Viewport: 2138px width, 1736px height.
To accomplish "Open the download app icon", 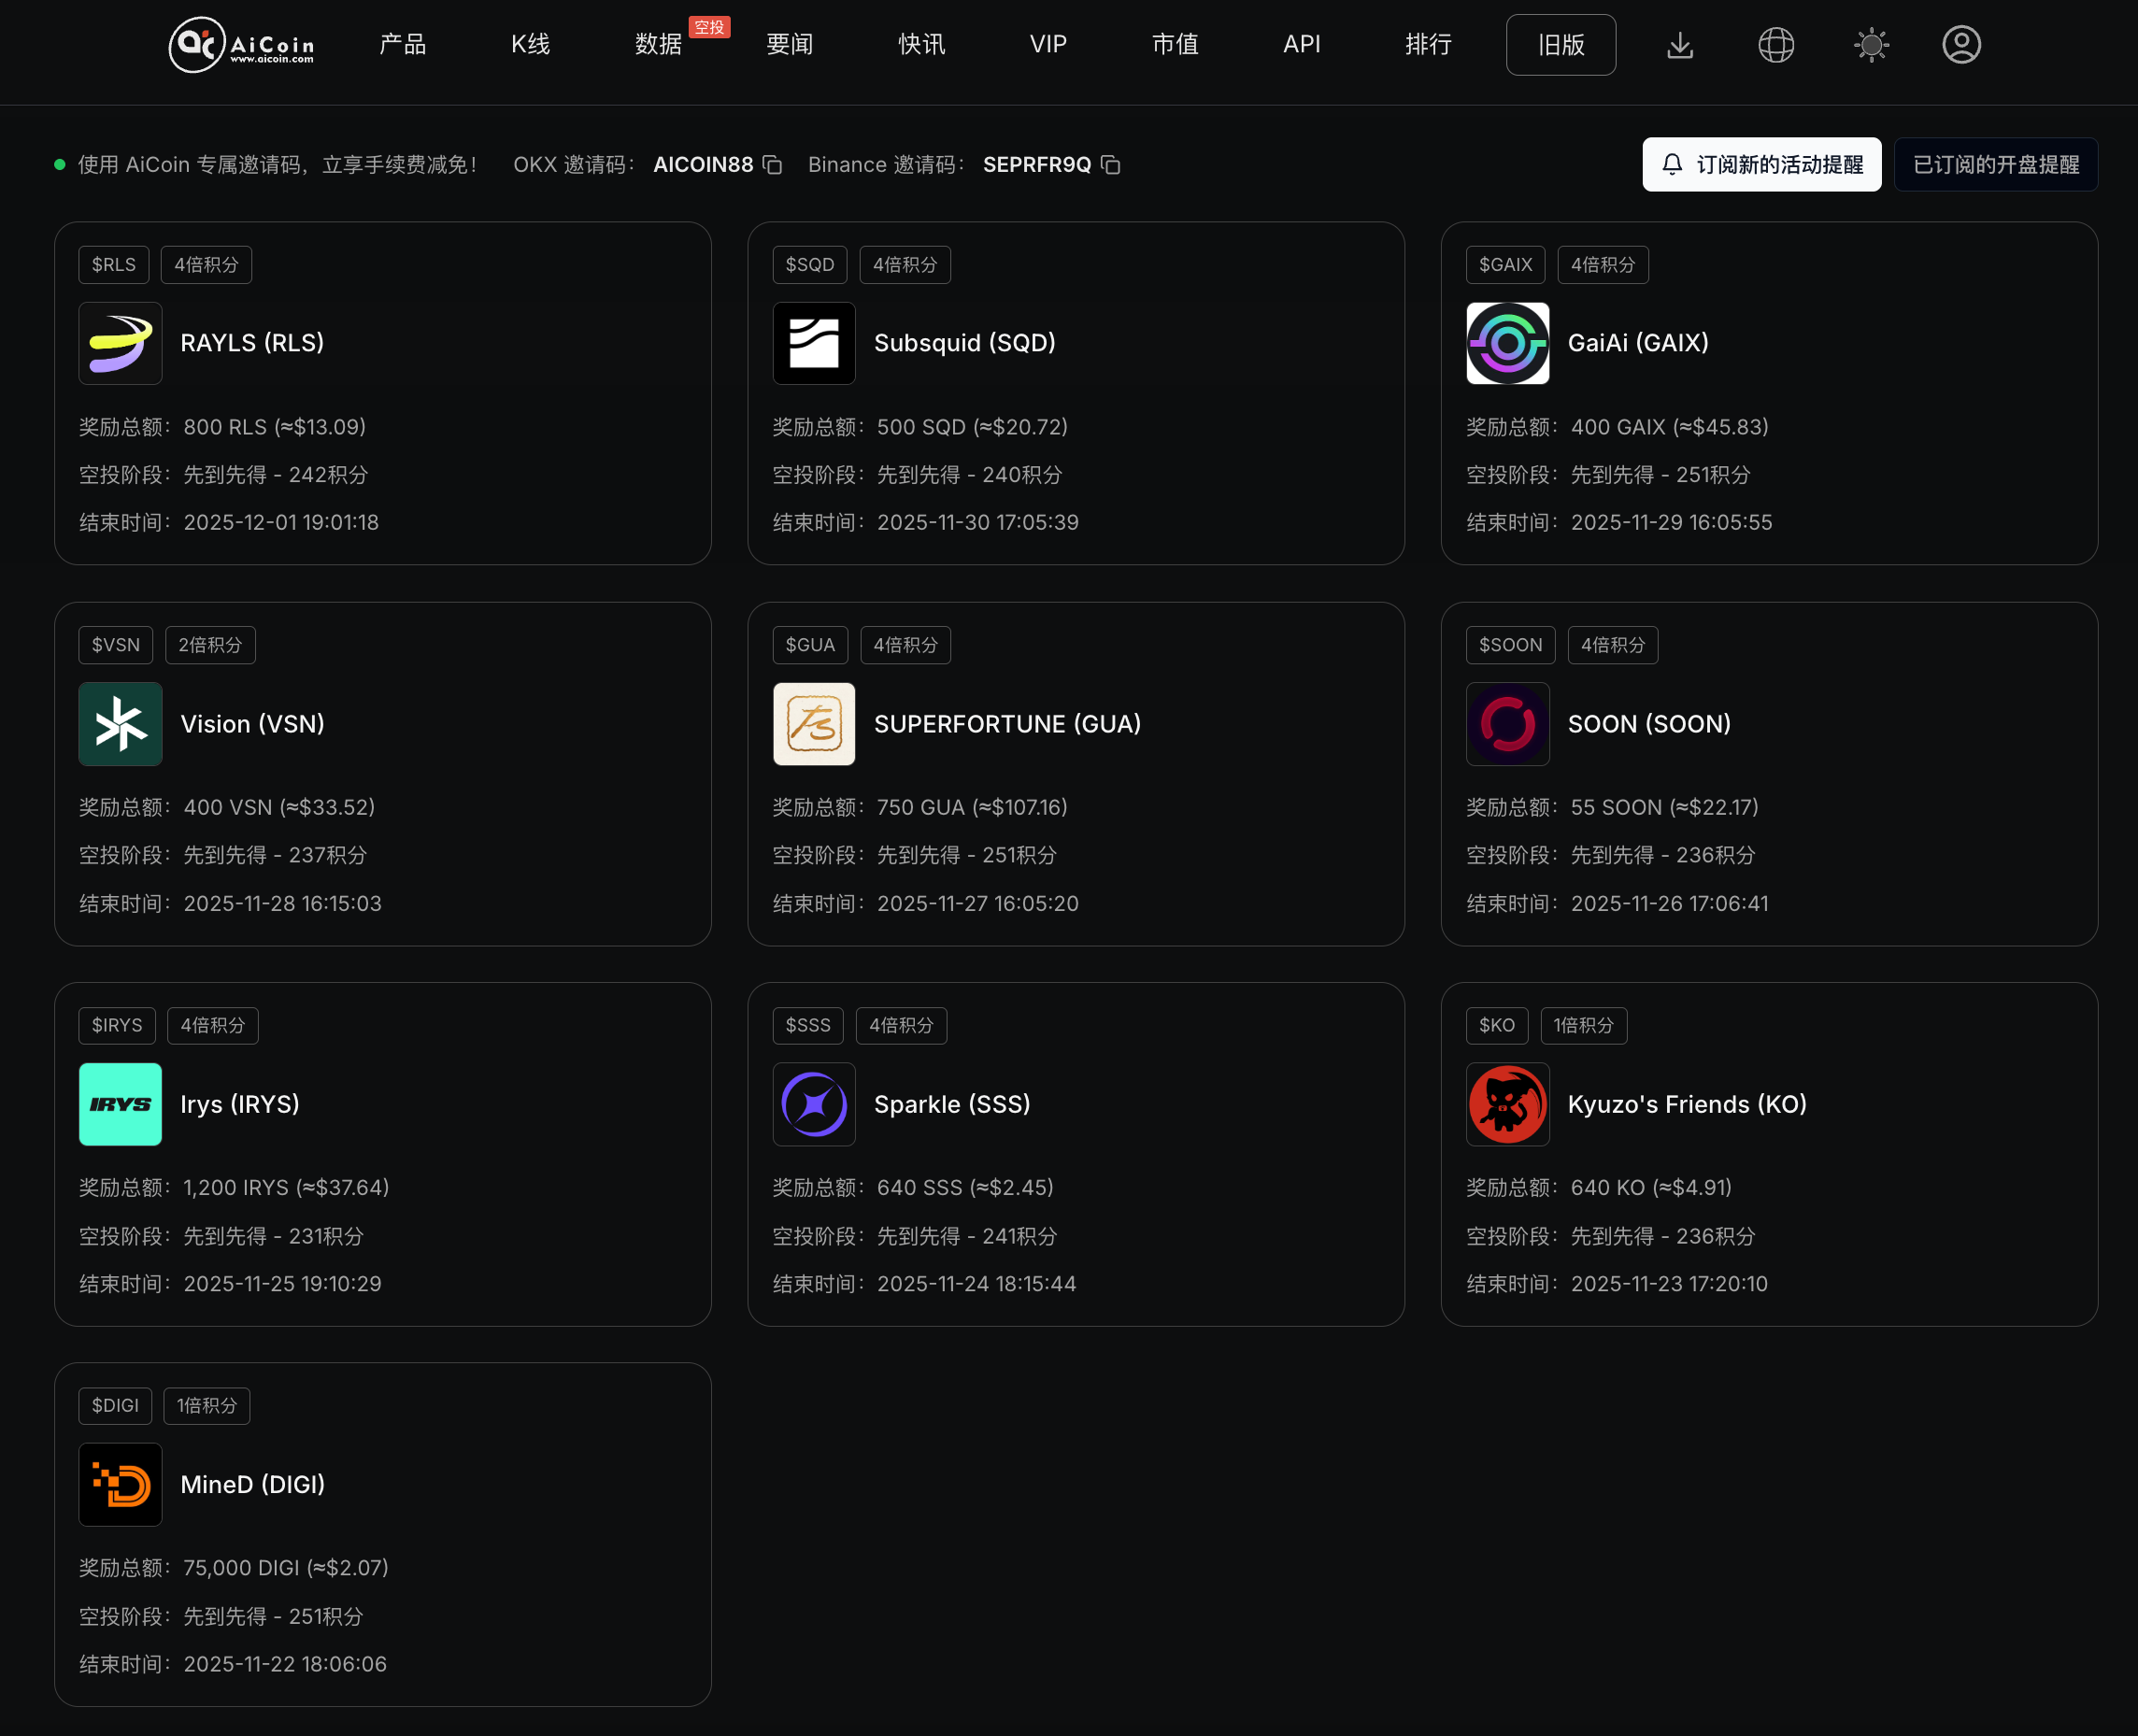I will point(1680,44).
